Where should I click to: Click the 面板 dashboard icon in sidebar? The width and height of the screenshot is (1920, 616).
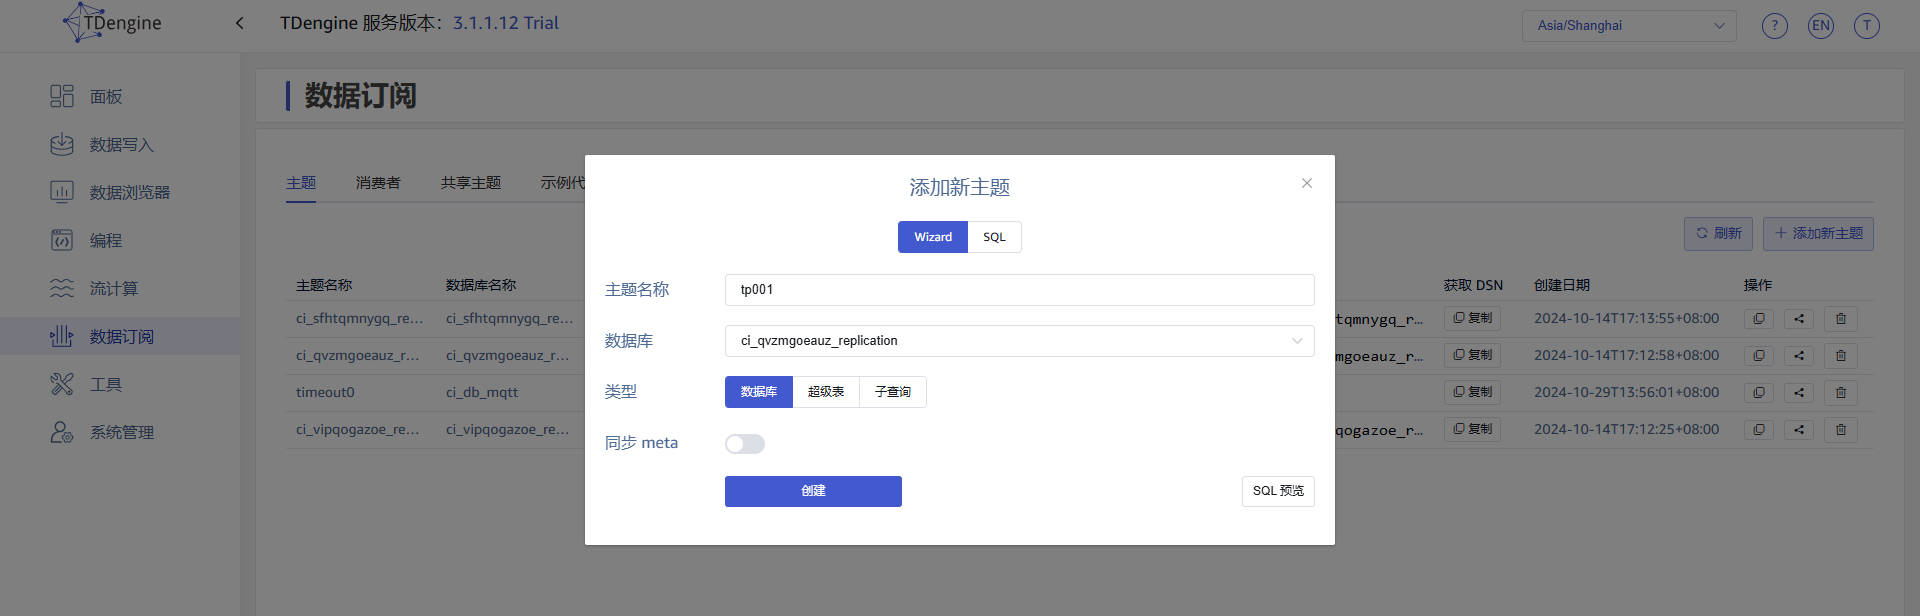(62, 96)
